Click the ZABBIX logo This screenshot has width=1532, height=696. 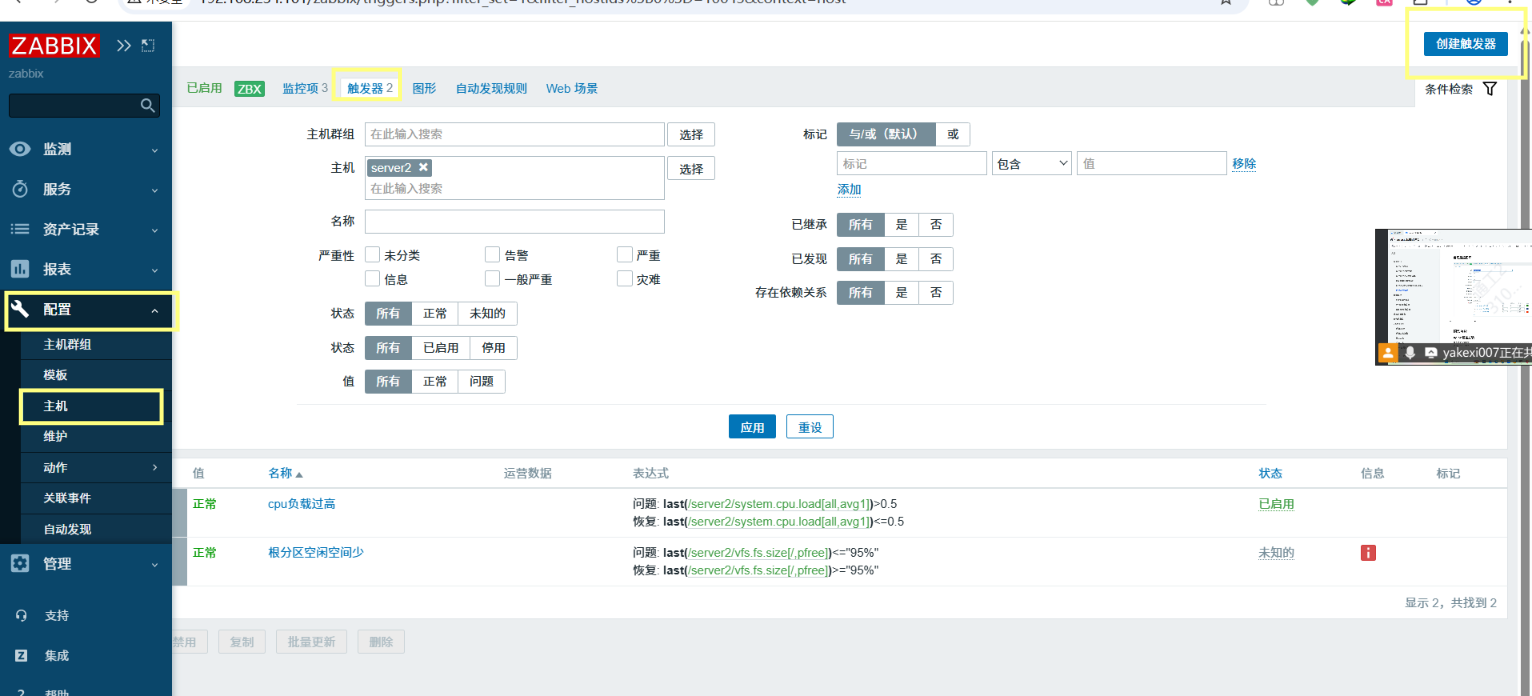pyautogui.click(x=54, y=46)
